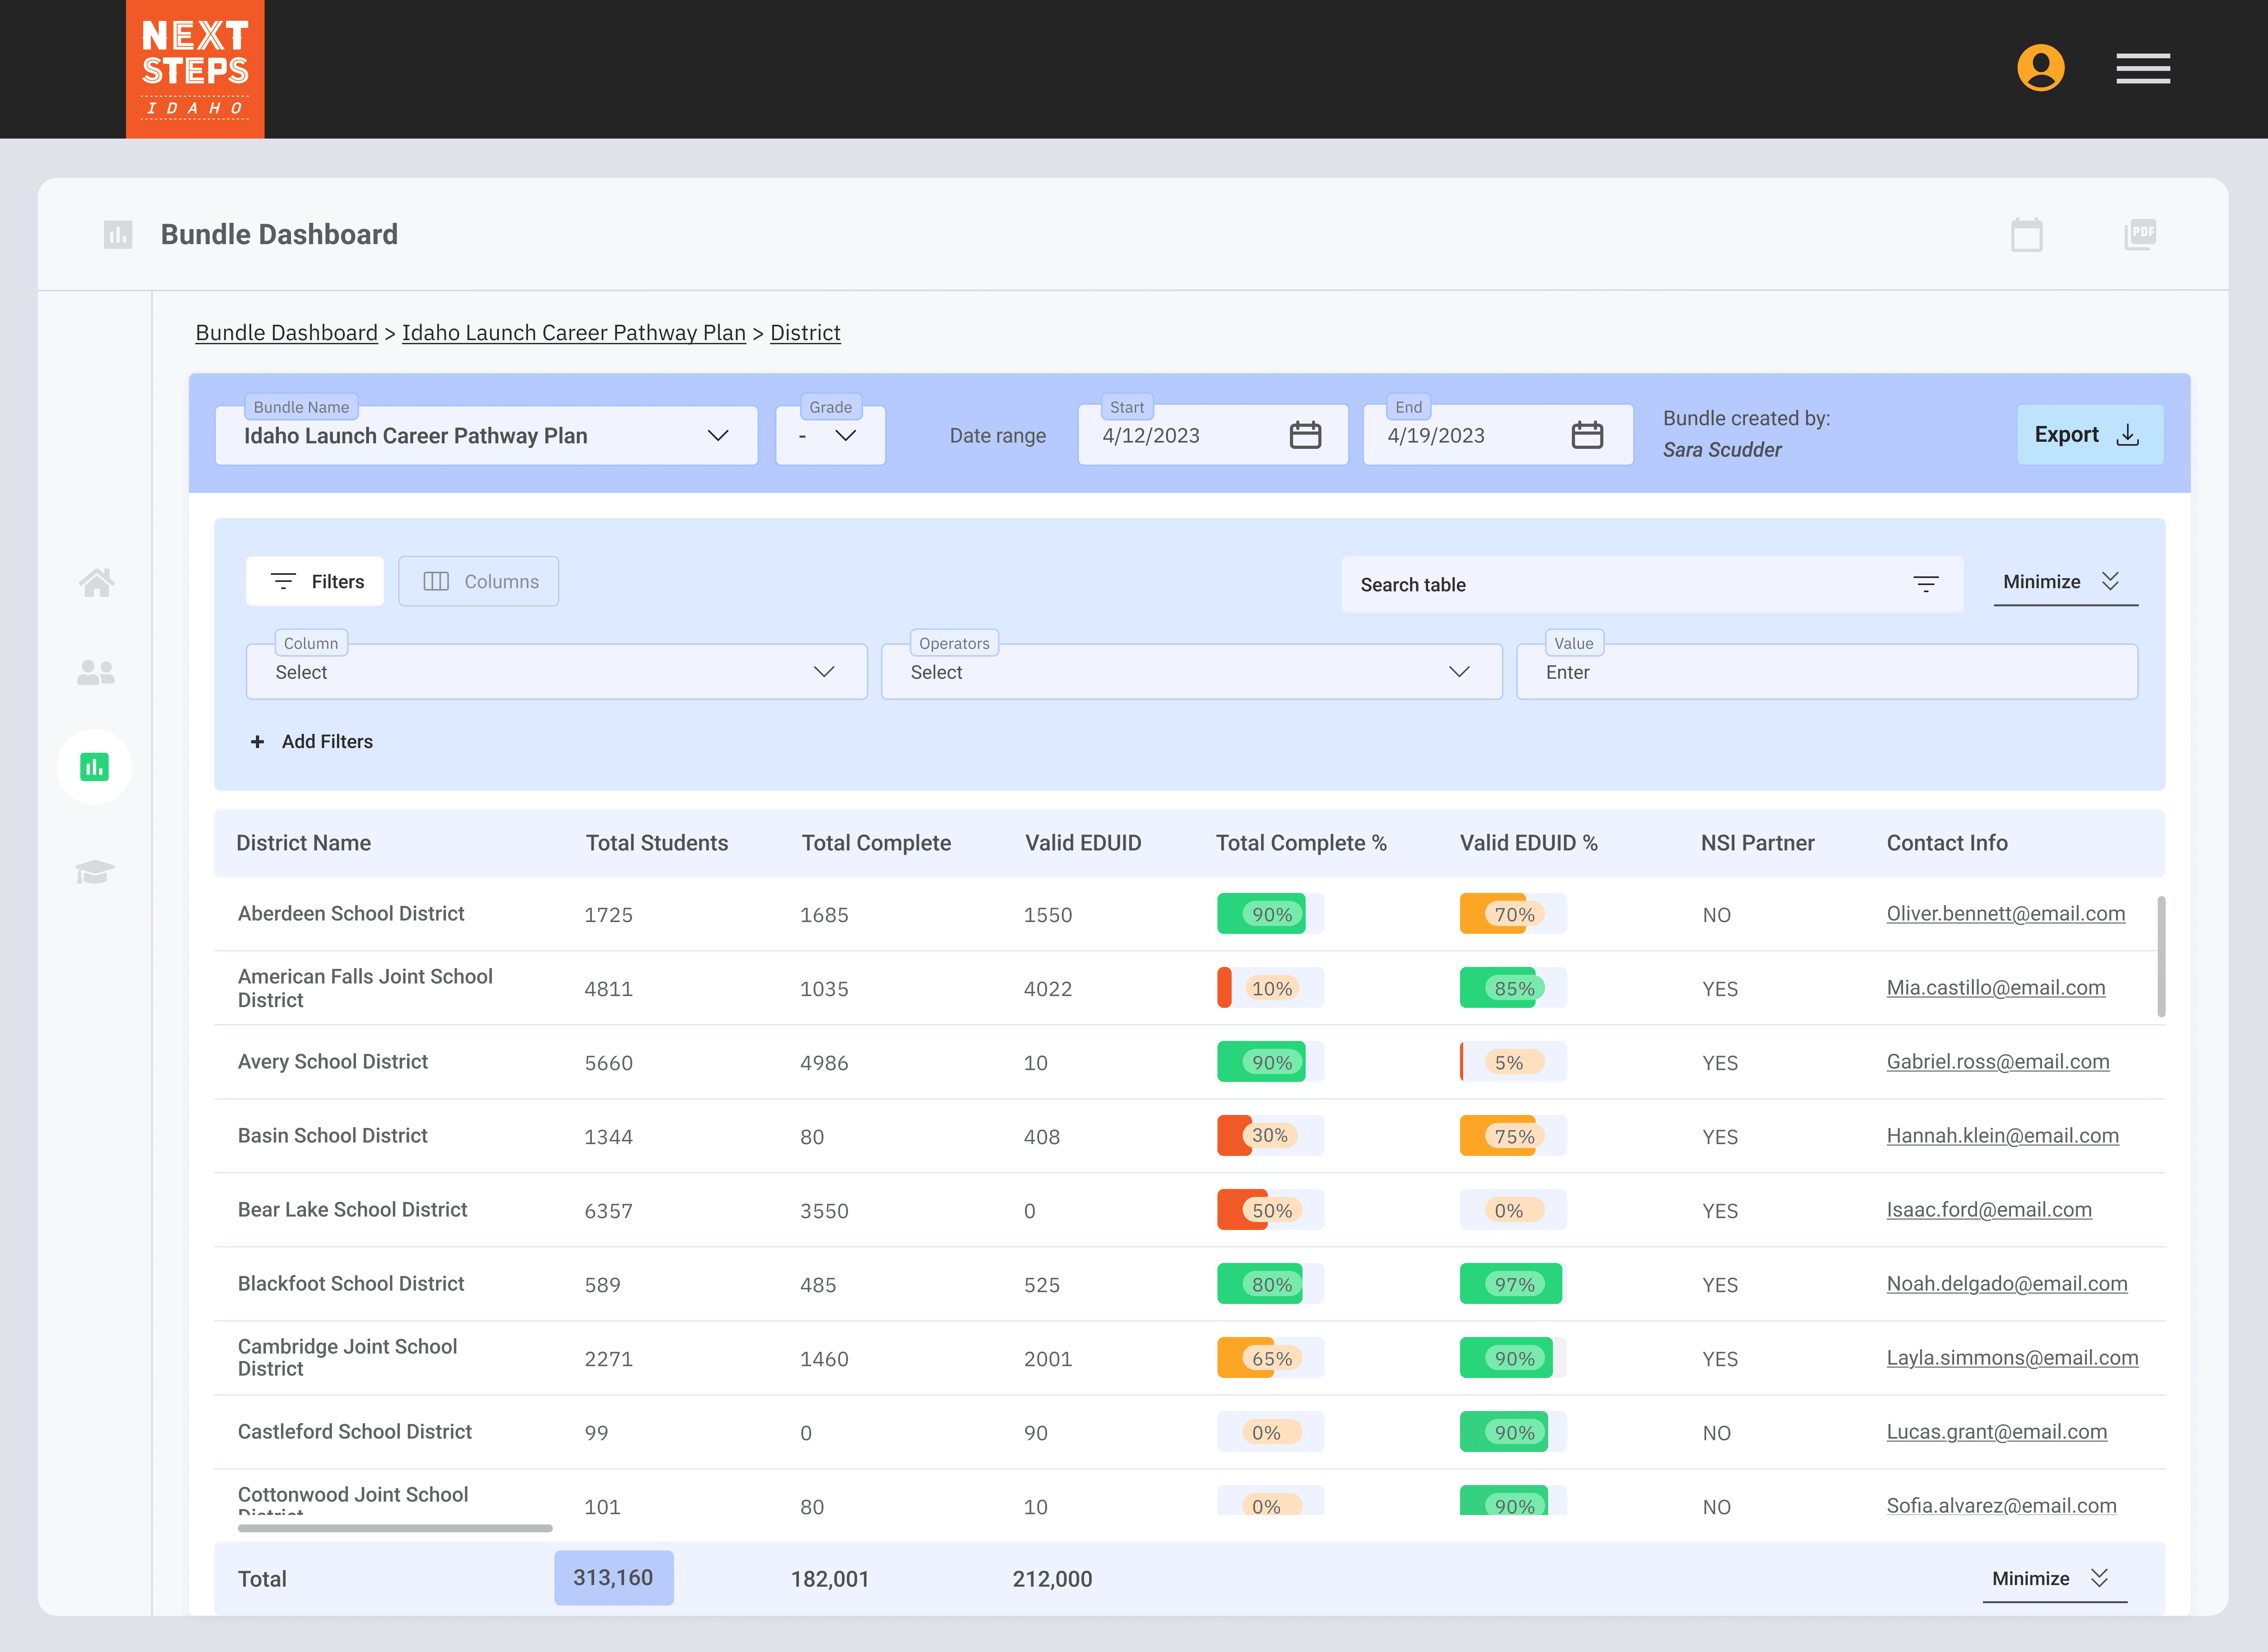Expand the Bundle Name dropdown

pyautogui.click(x=717, y=435)
